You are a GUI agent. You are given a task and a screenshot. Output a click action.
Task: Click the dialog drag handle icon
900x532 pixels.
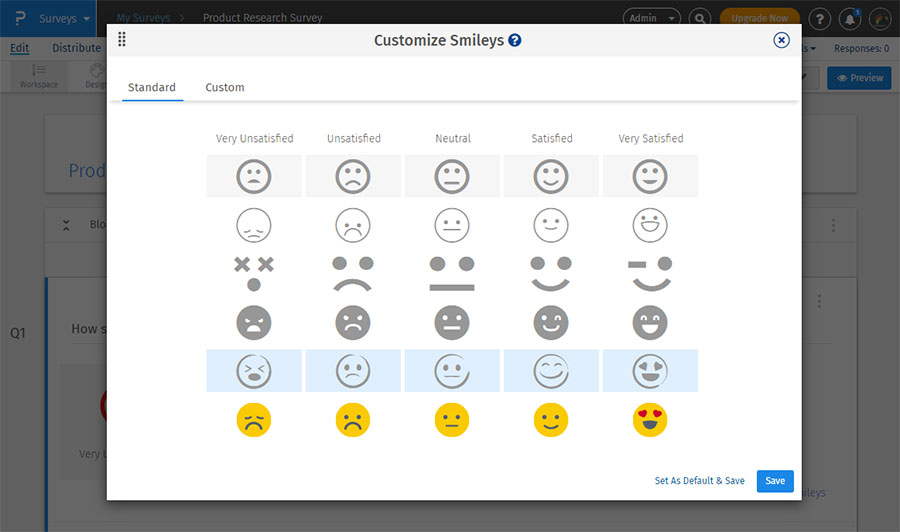[x=122, y=40]
